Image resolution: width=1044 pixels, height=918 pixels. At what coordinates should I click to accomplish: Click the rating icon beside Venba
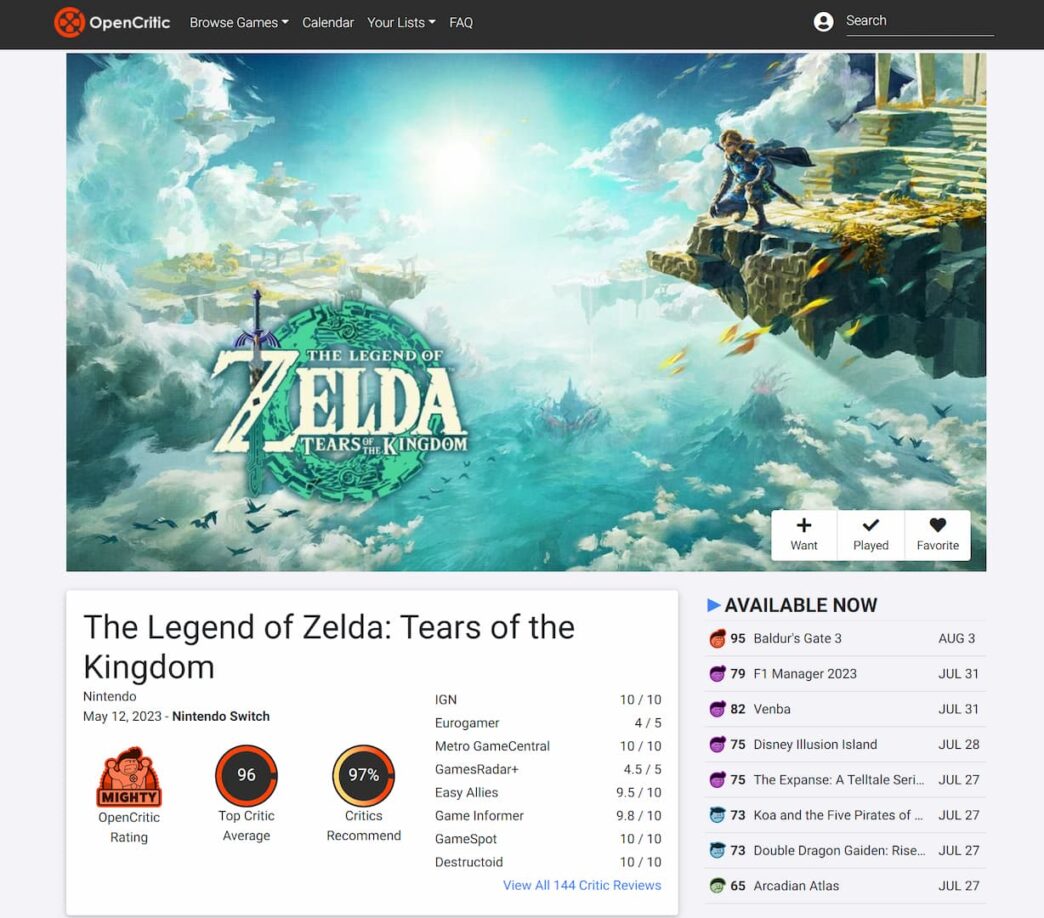point(717,709)
